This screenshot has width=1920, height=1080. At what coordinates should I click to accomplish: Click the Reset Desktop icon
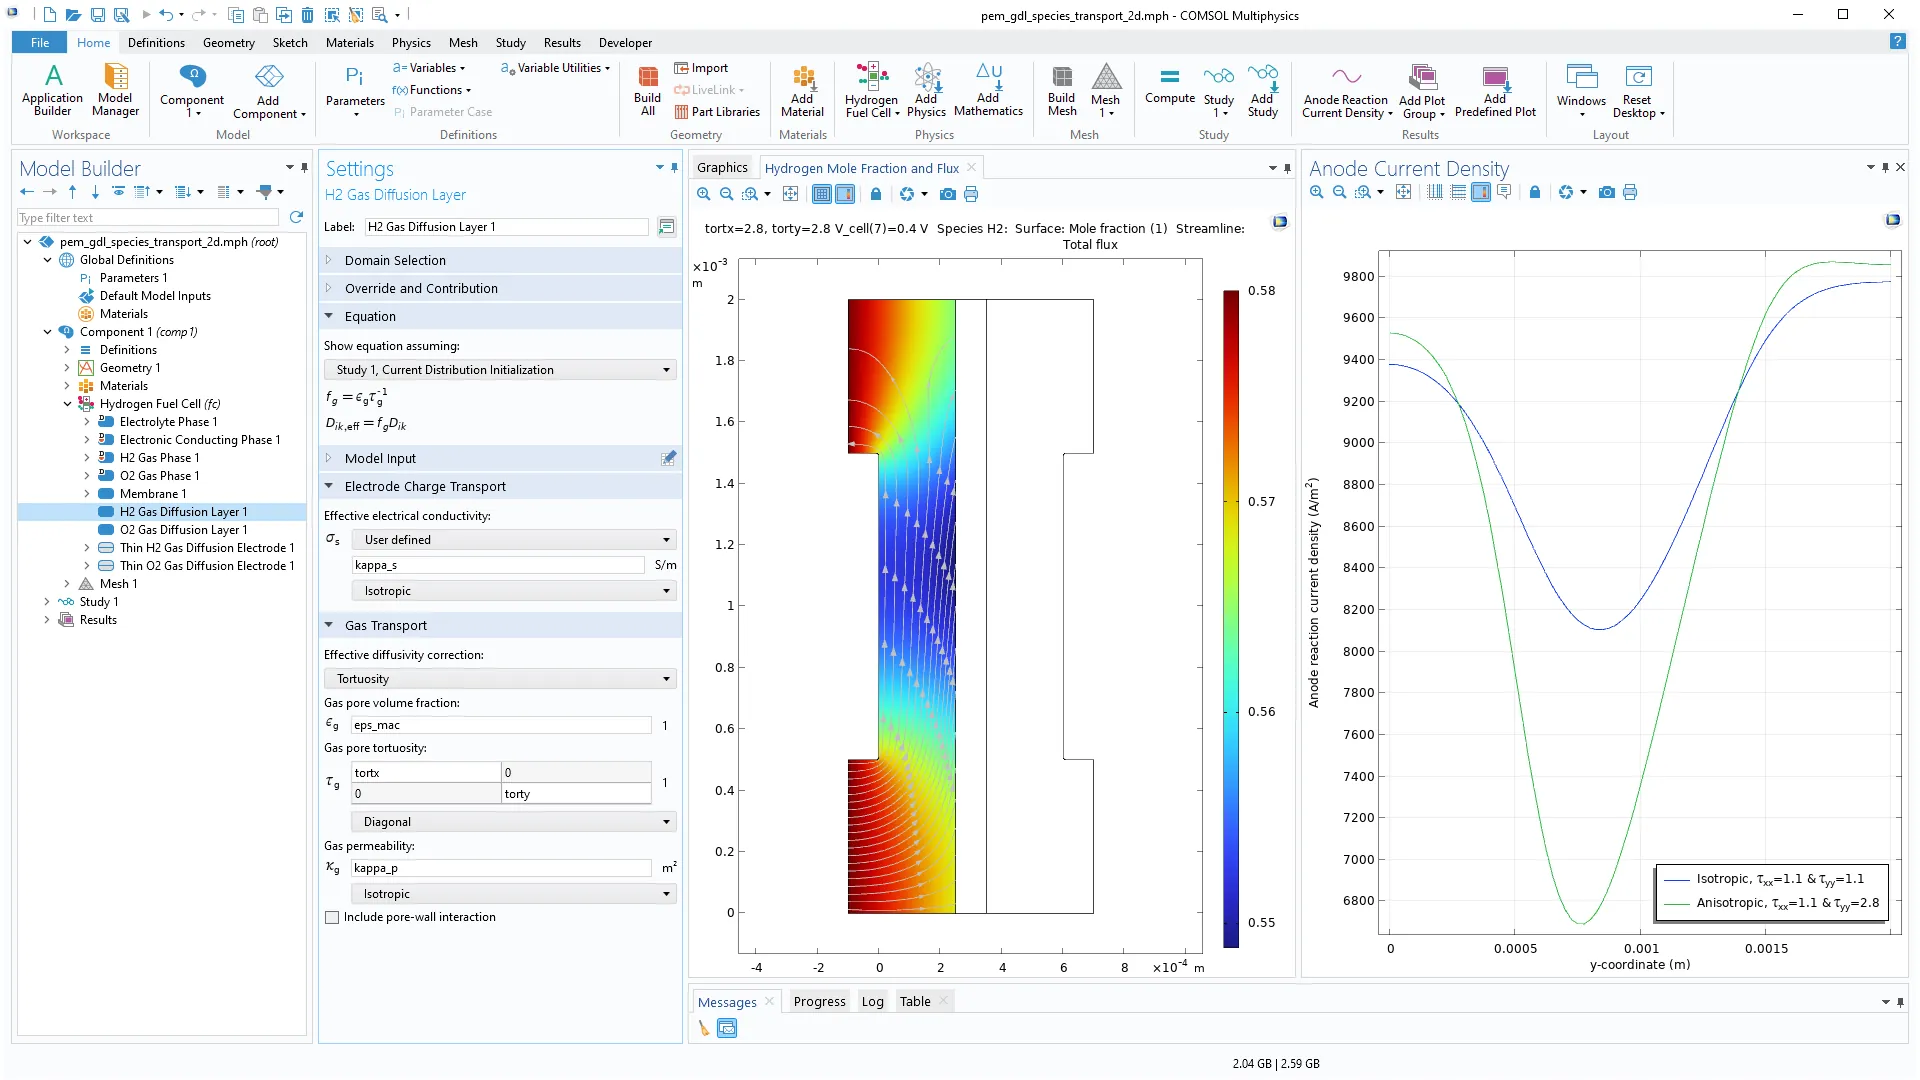[1637, 78]
